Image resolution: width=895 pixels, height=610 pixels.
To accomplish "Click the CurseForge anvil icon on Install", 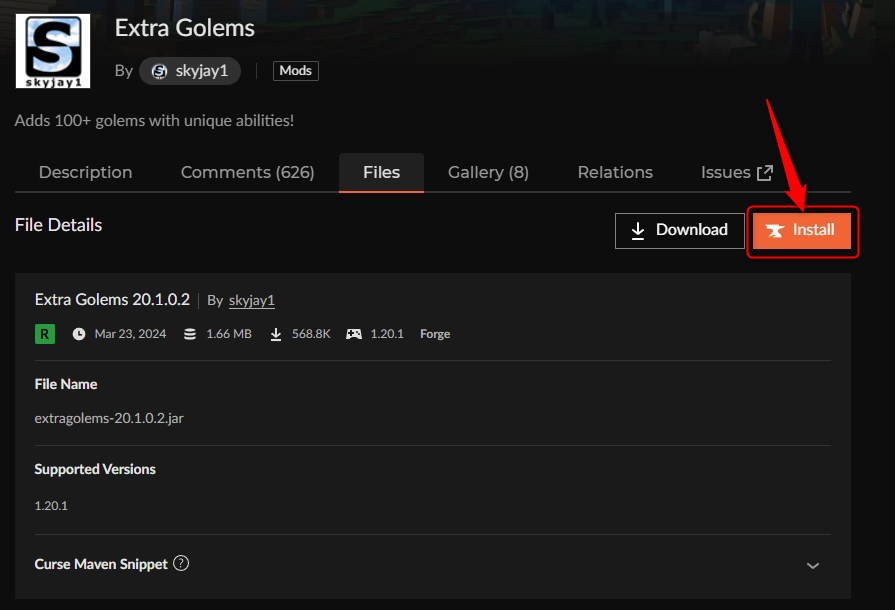I will [775, 231].
